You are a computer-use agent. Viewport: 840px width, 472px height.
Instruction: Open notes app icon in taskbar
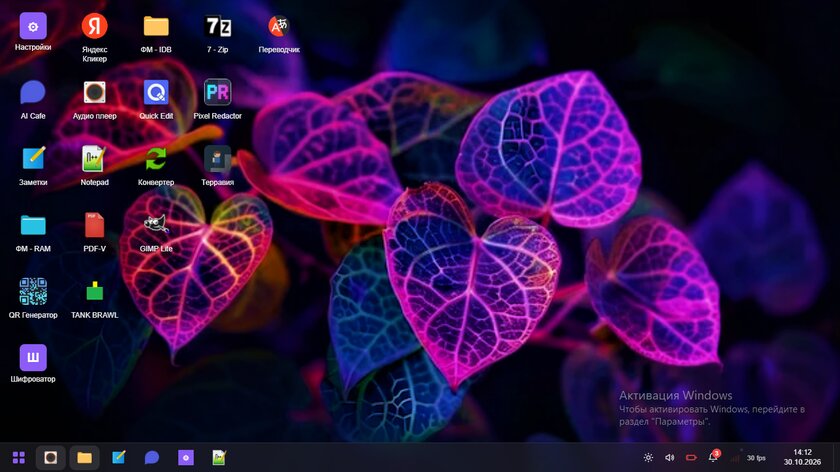pos(118,458)
